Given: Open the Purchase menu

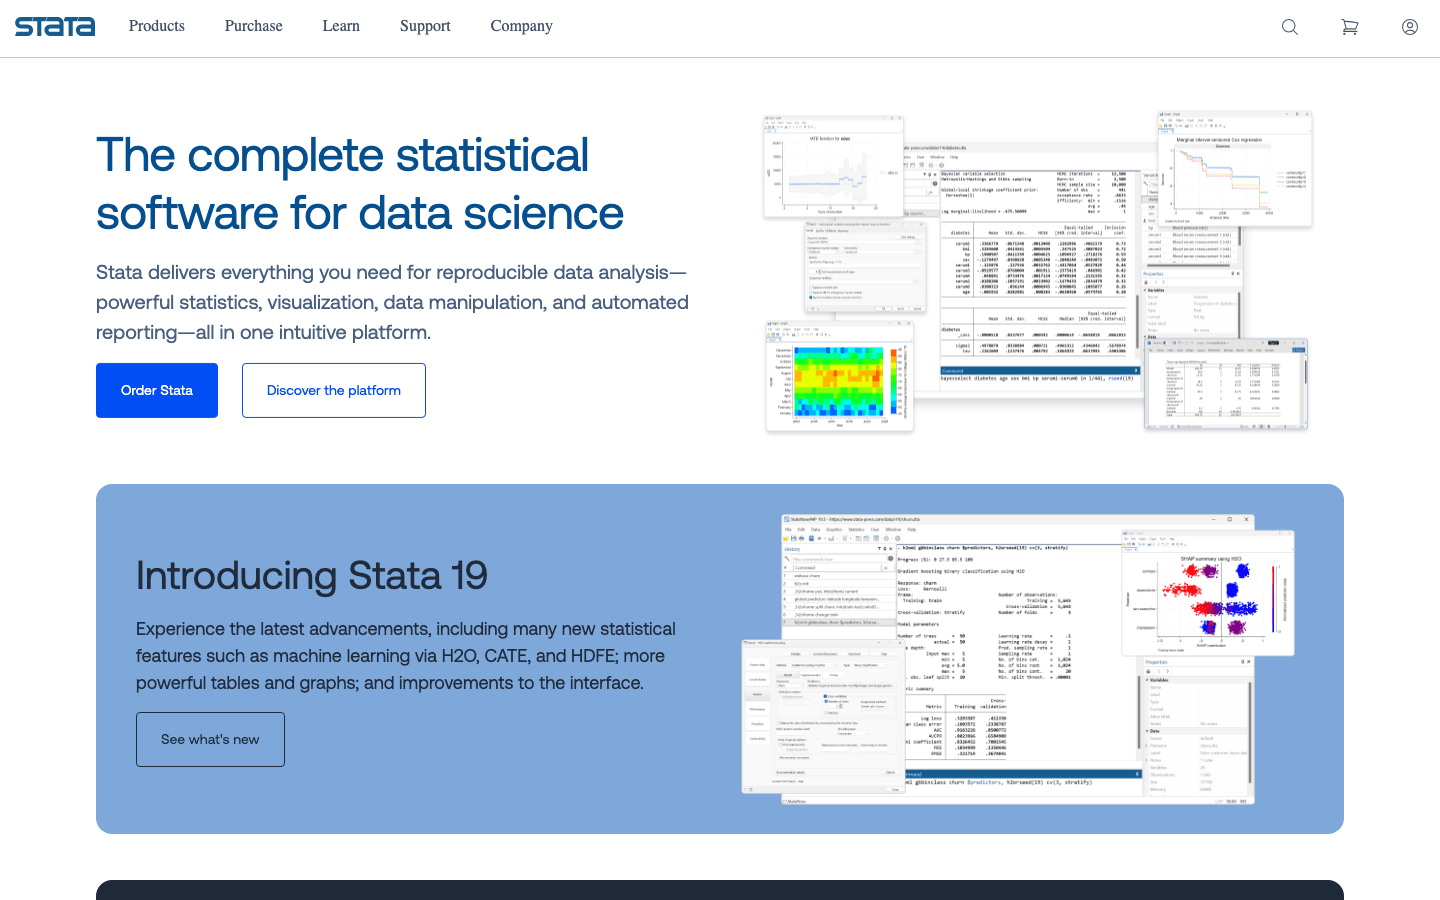Looking at the screenshot, I should [254, 26].
